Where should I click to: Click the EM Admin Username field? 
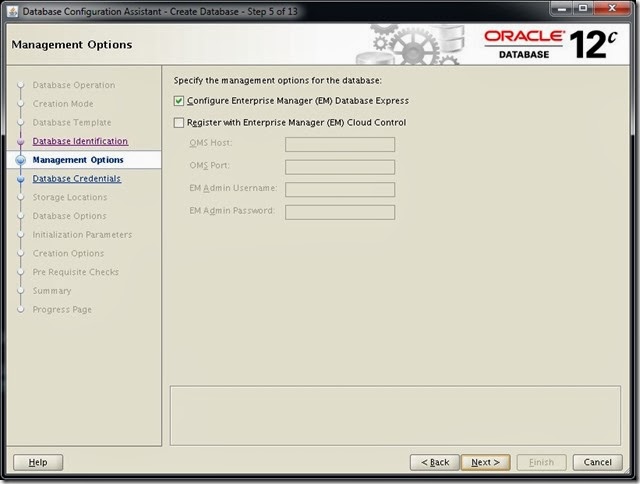coord(339,190)
